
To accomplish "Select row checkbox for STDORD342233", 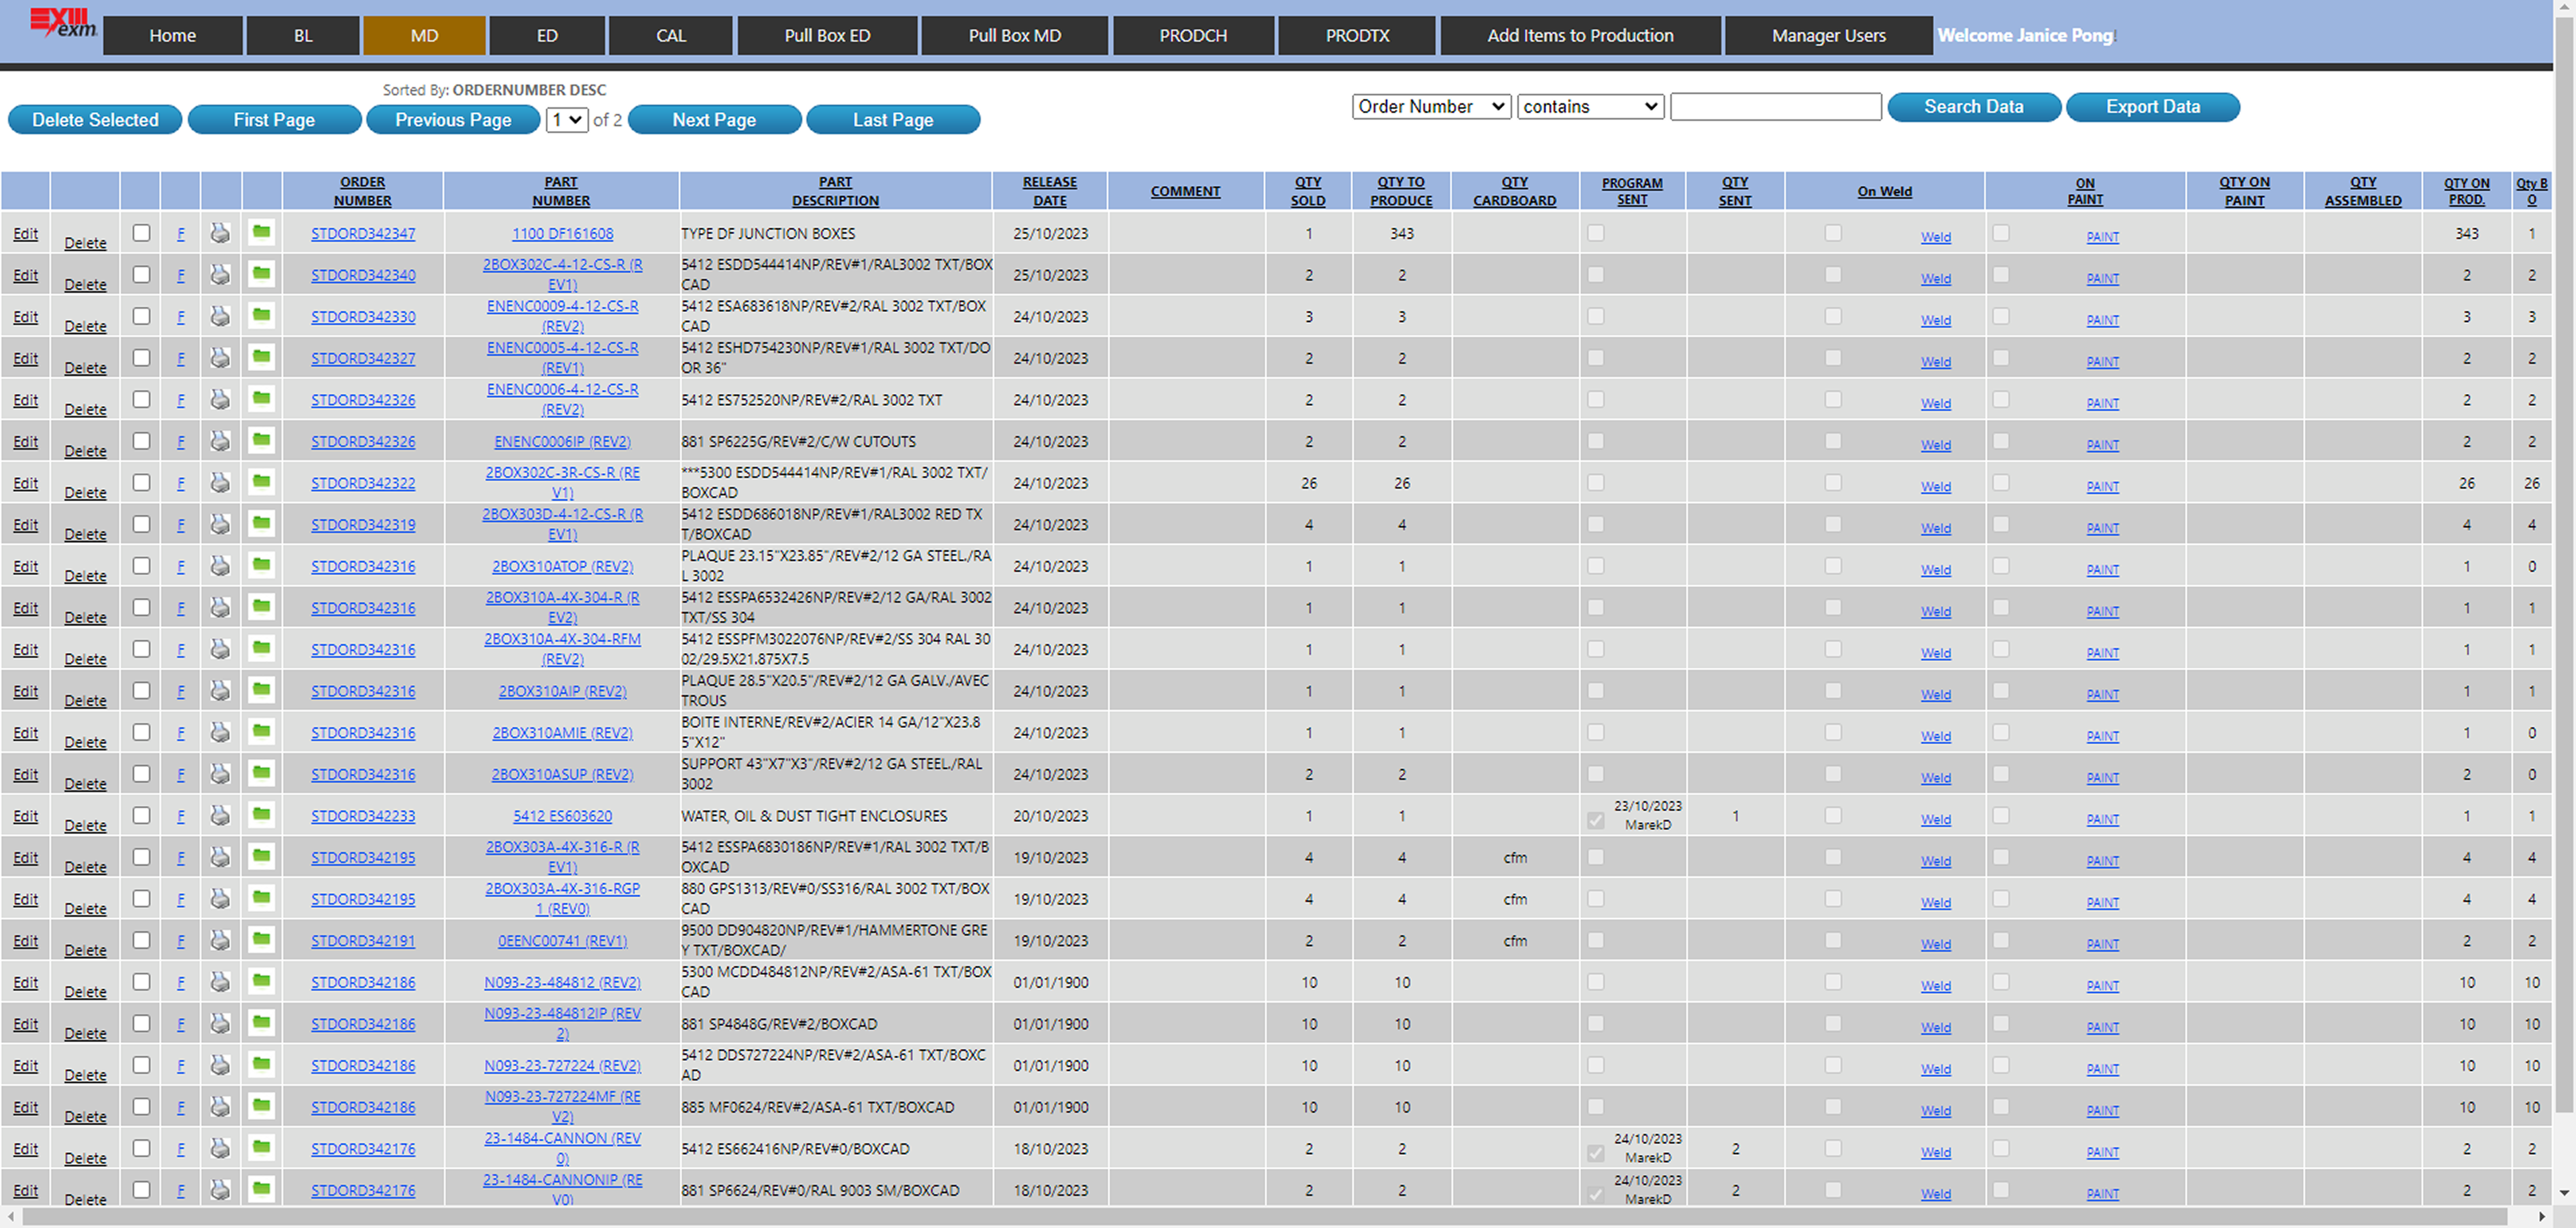I will click(x=141, y=815).
